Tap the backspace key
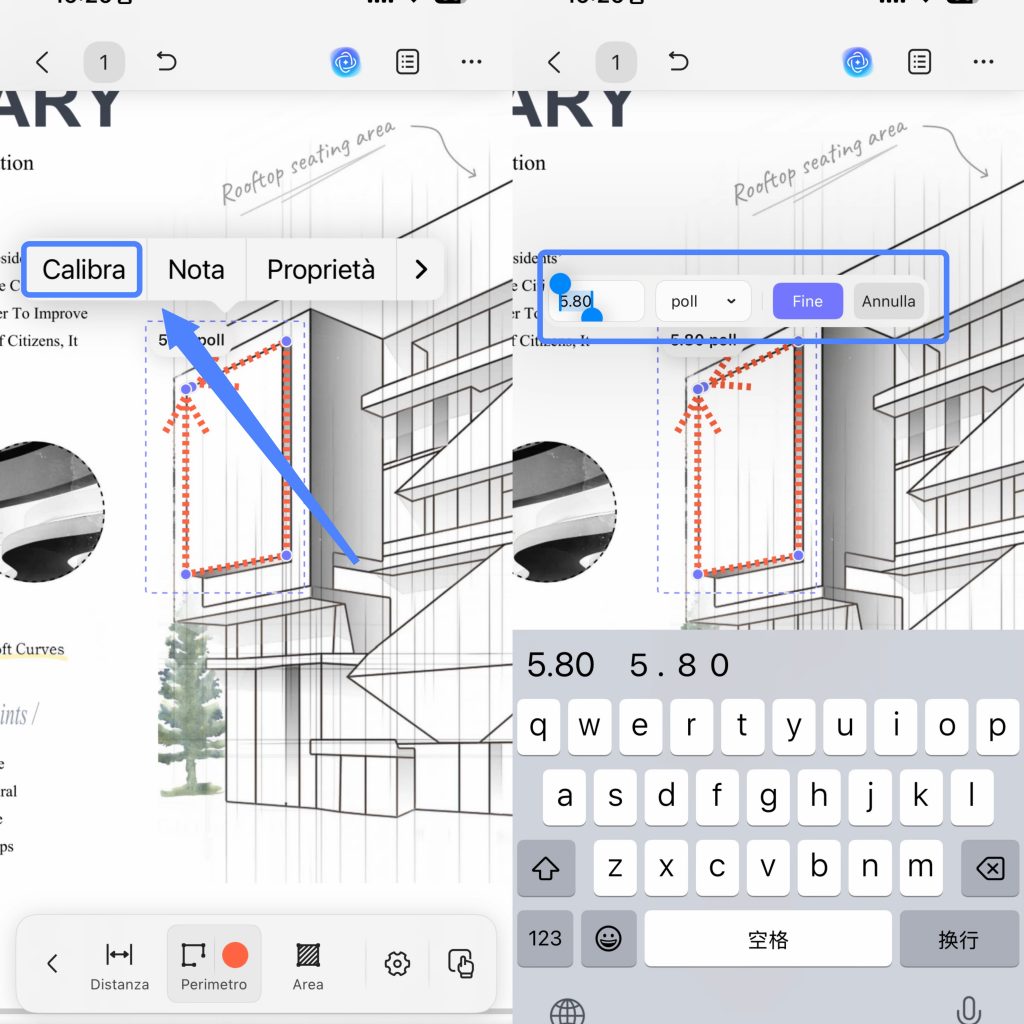 [x=990, y=868]
